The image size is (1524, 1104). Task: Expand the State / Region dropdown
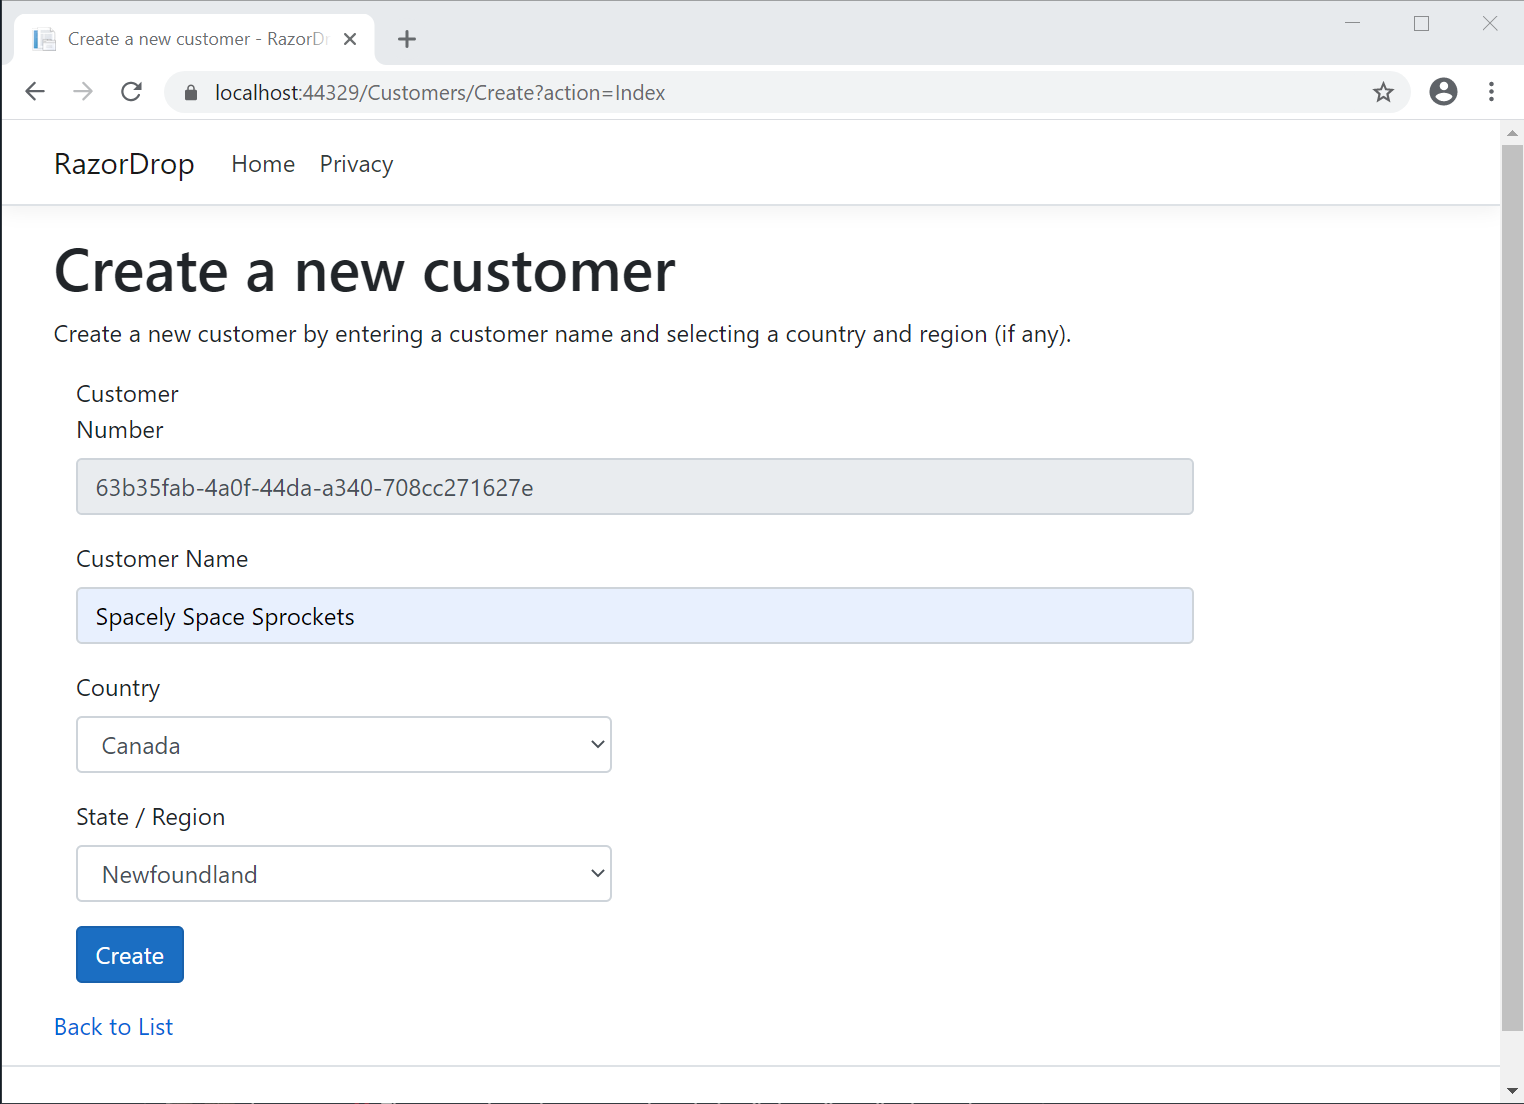(x=344, y=873)
